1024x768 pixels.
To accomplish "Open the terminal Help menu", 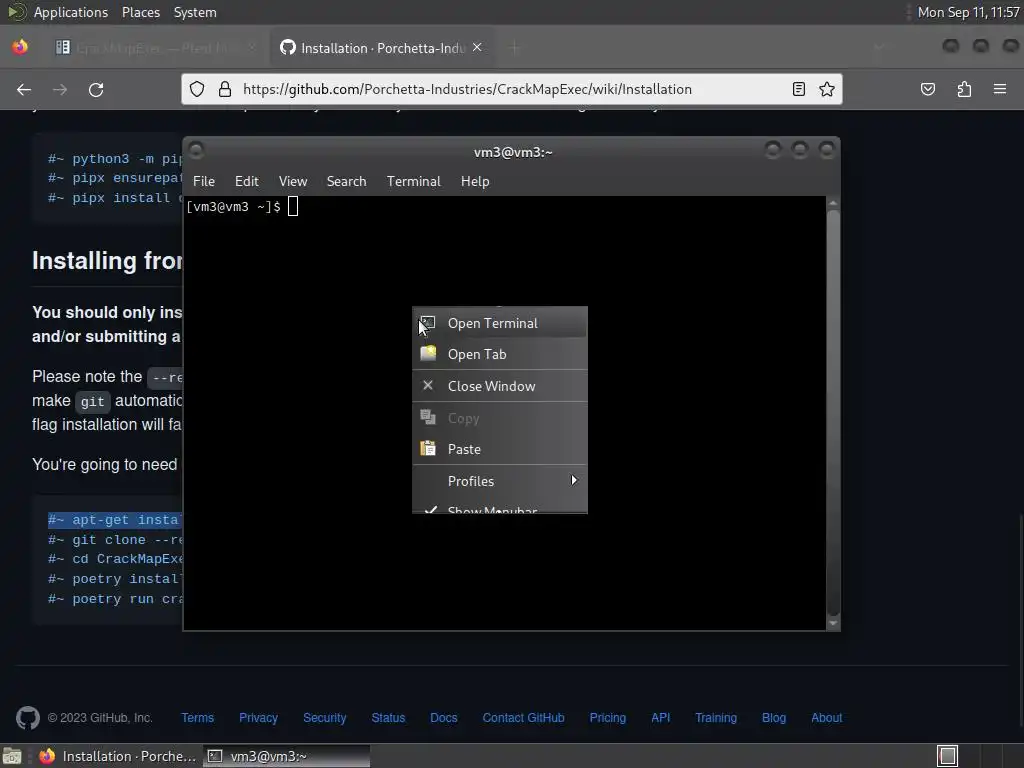I will pos(475,182).
